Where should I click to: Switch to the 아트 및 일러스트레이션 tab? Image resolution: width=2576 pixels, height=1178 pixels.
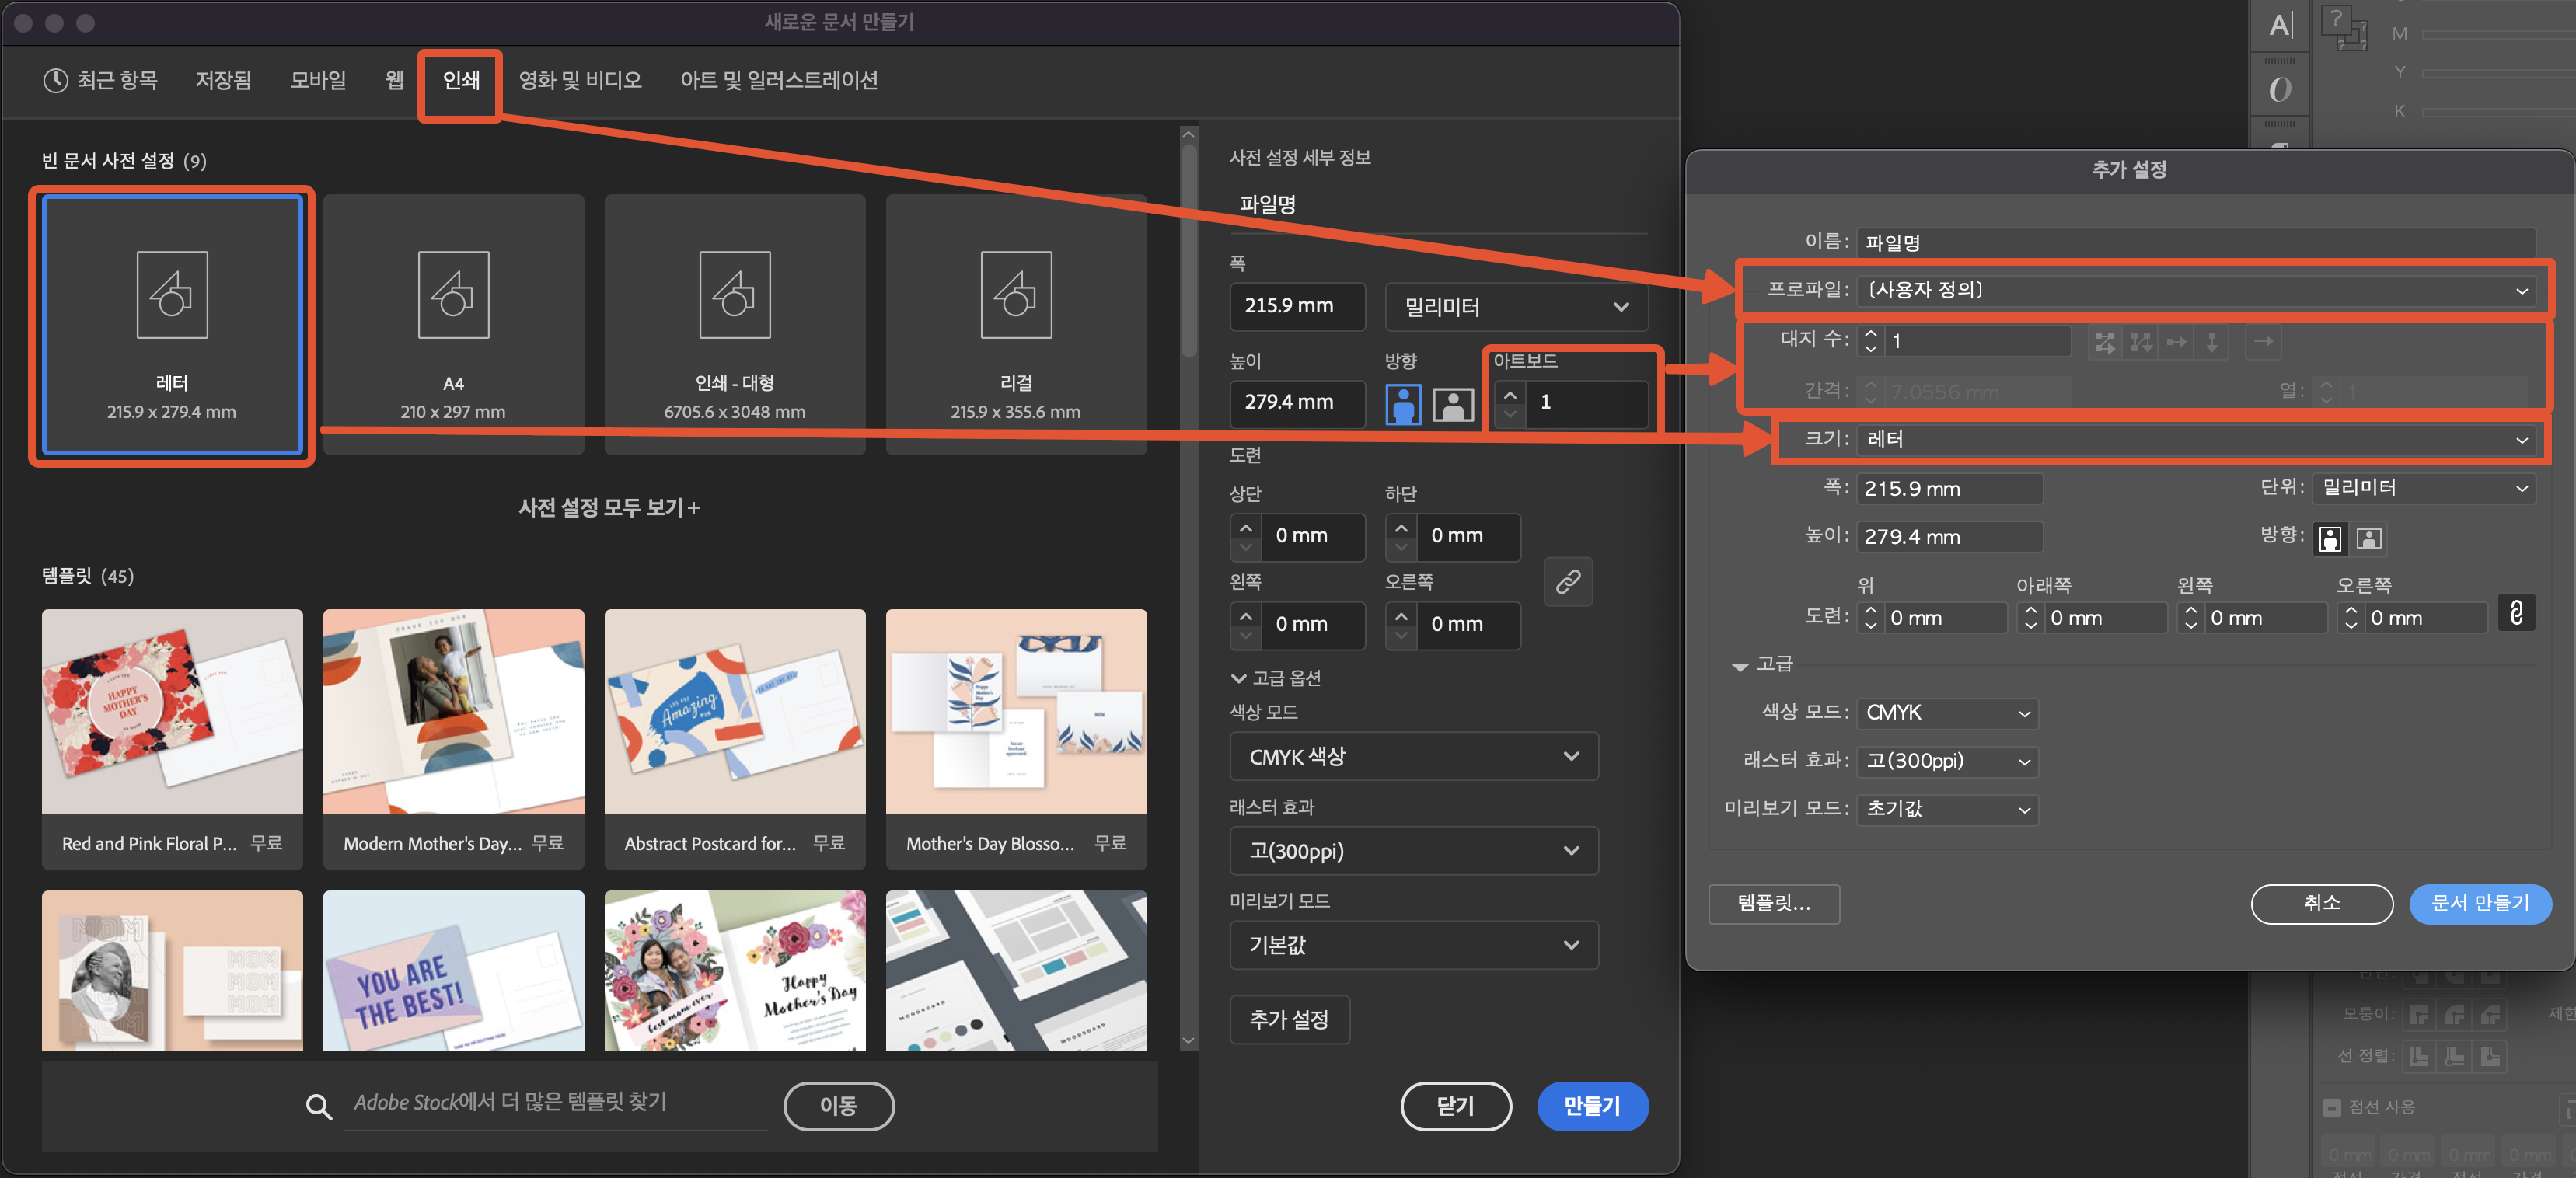click(x=779, y=80)
